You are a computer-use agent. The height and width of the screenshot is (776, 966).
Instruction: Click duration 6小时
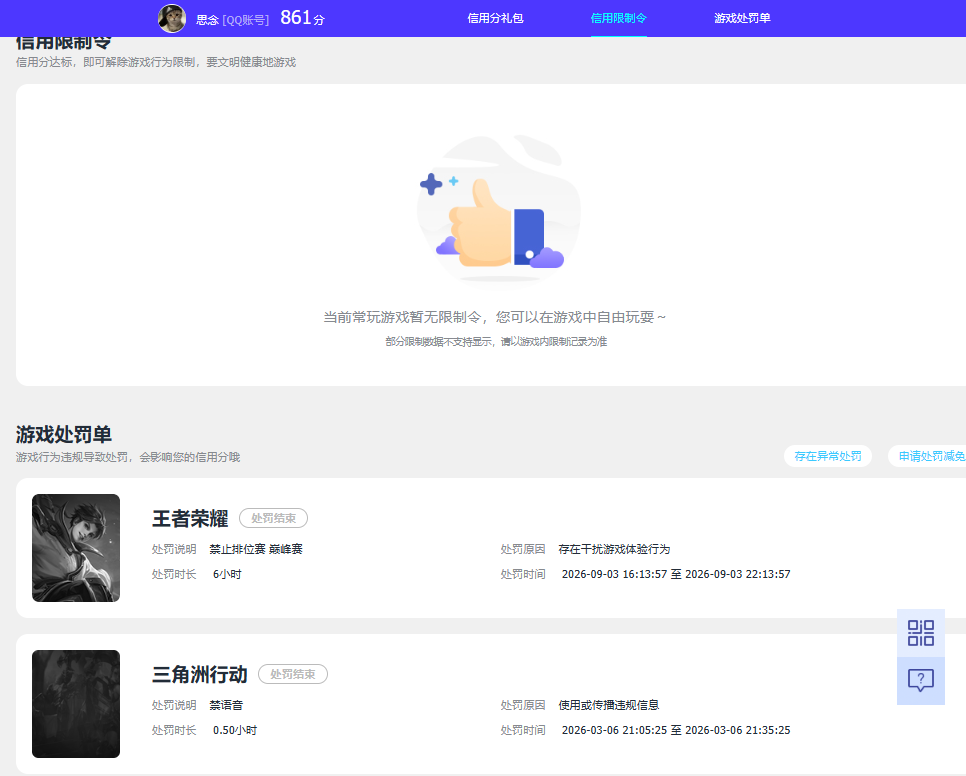click(227, 575)
